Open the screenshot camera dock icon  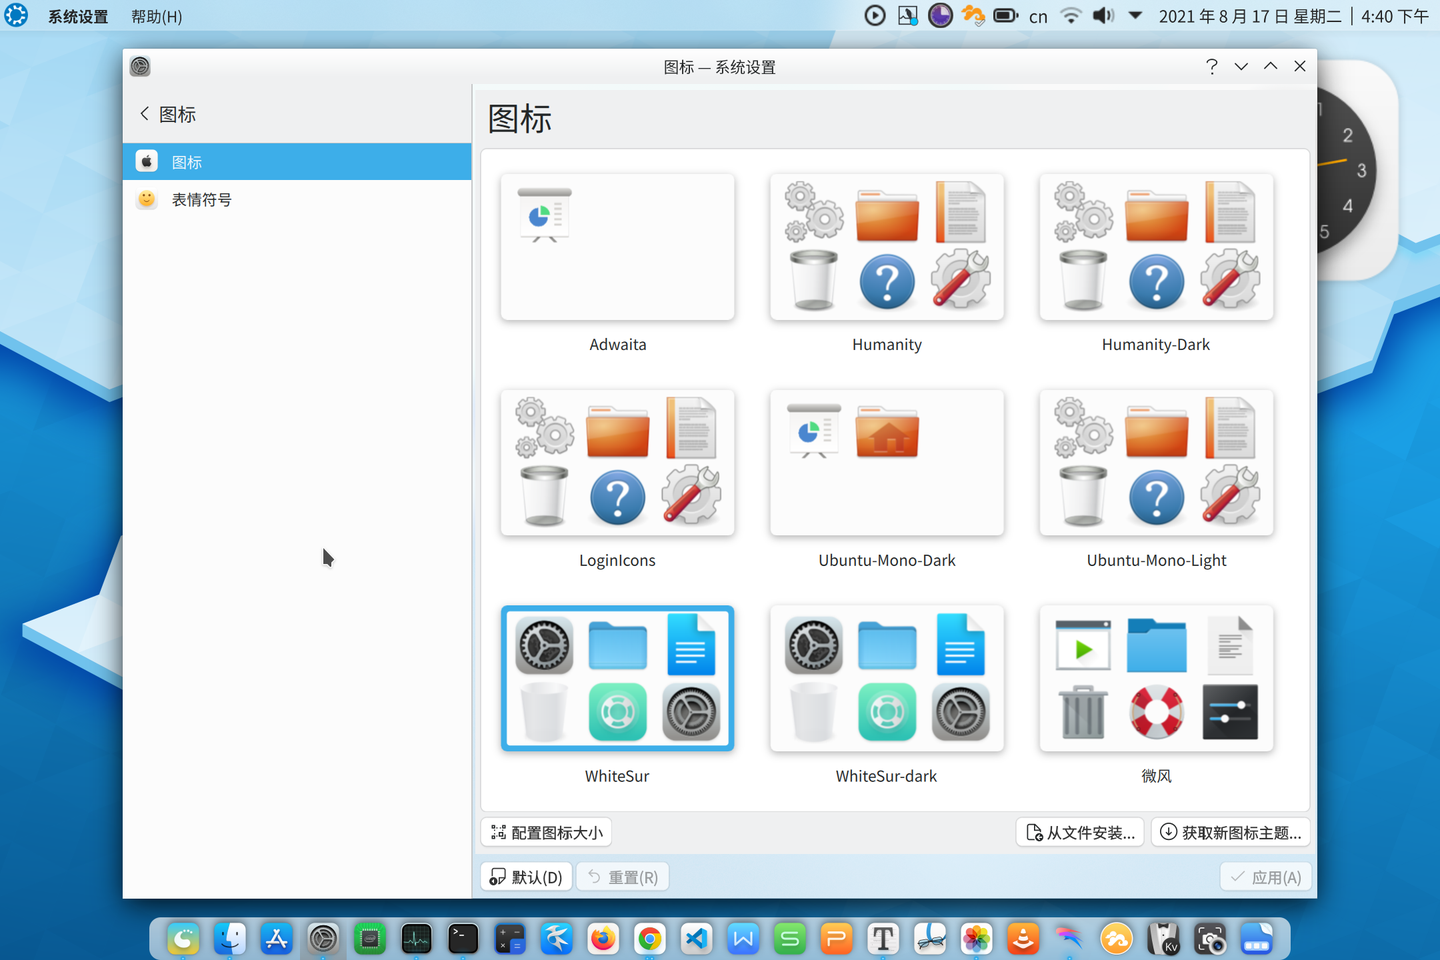pyautogui.click(x=1210, y=938)
